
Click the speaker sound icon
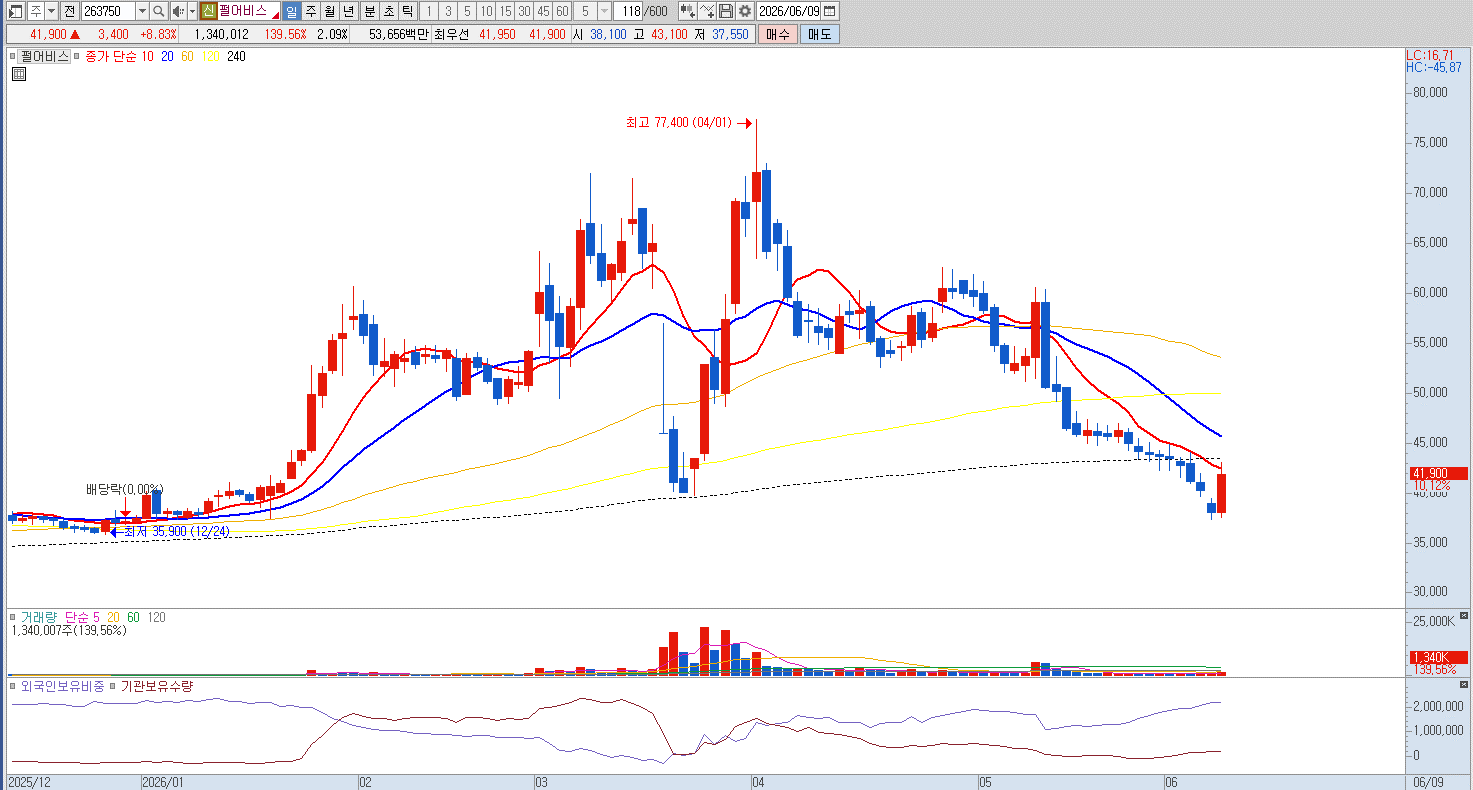(177, 11)
